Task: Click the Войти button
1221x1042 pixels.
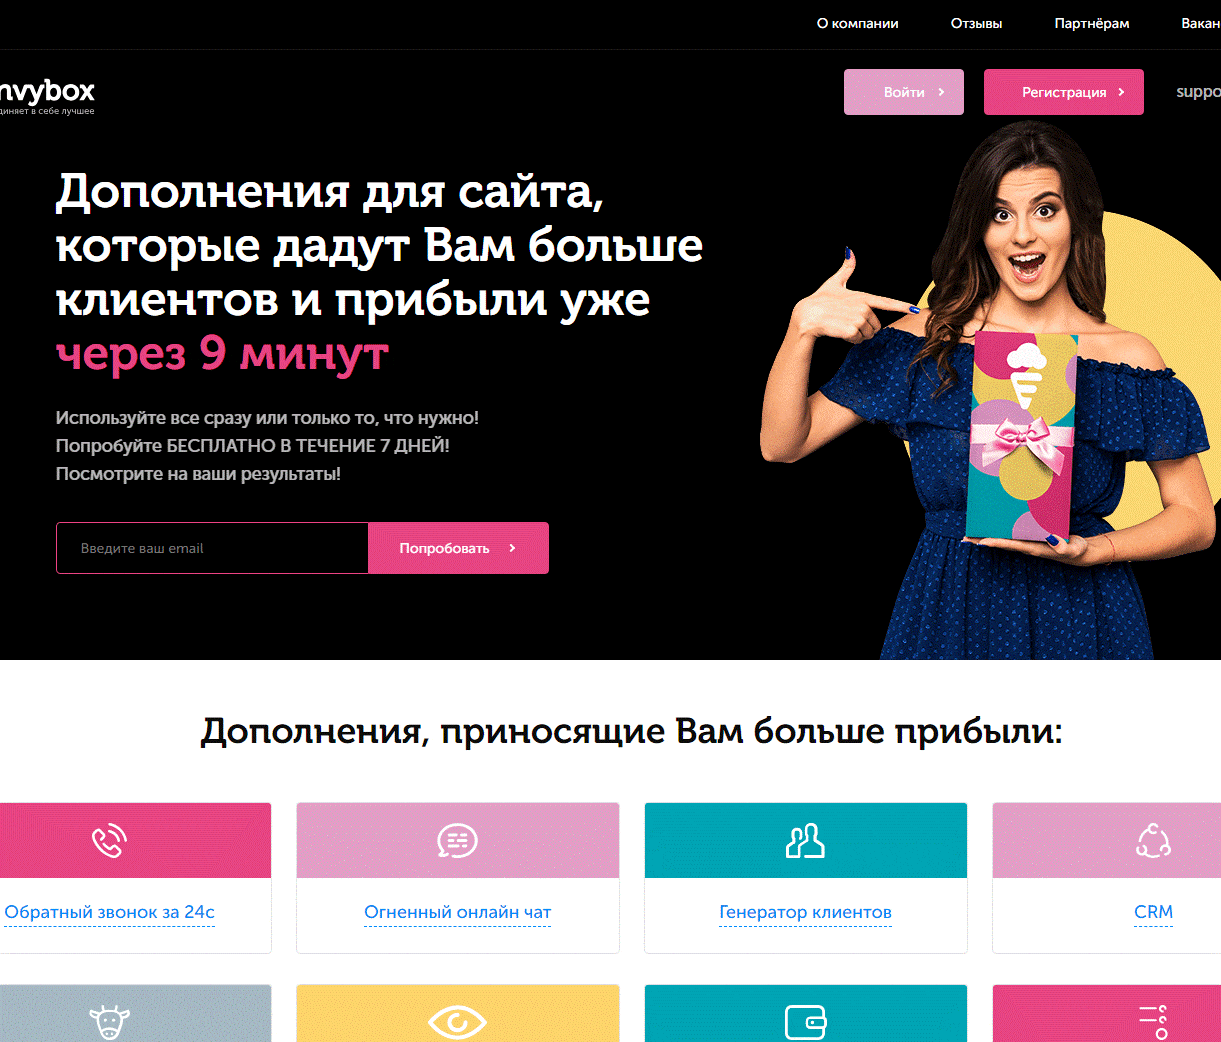Action: click(x=904, y=92)
